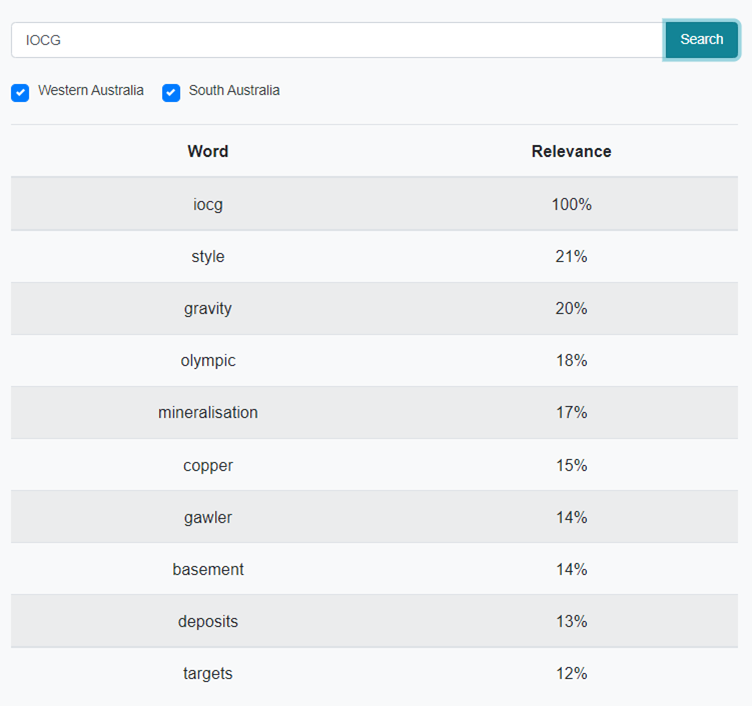The image size is (752, 706).
Task: Click the 100% relevance value
Action: click(x=571, y=204)
